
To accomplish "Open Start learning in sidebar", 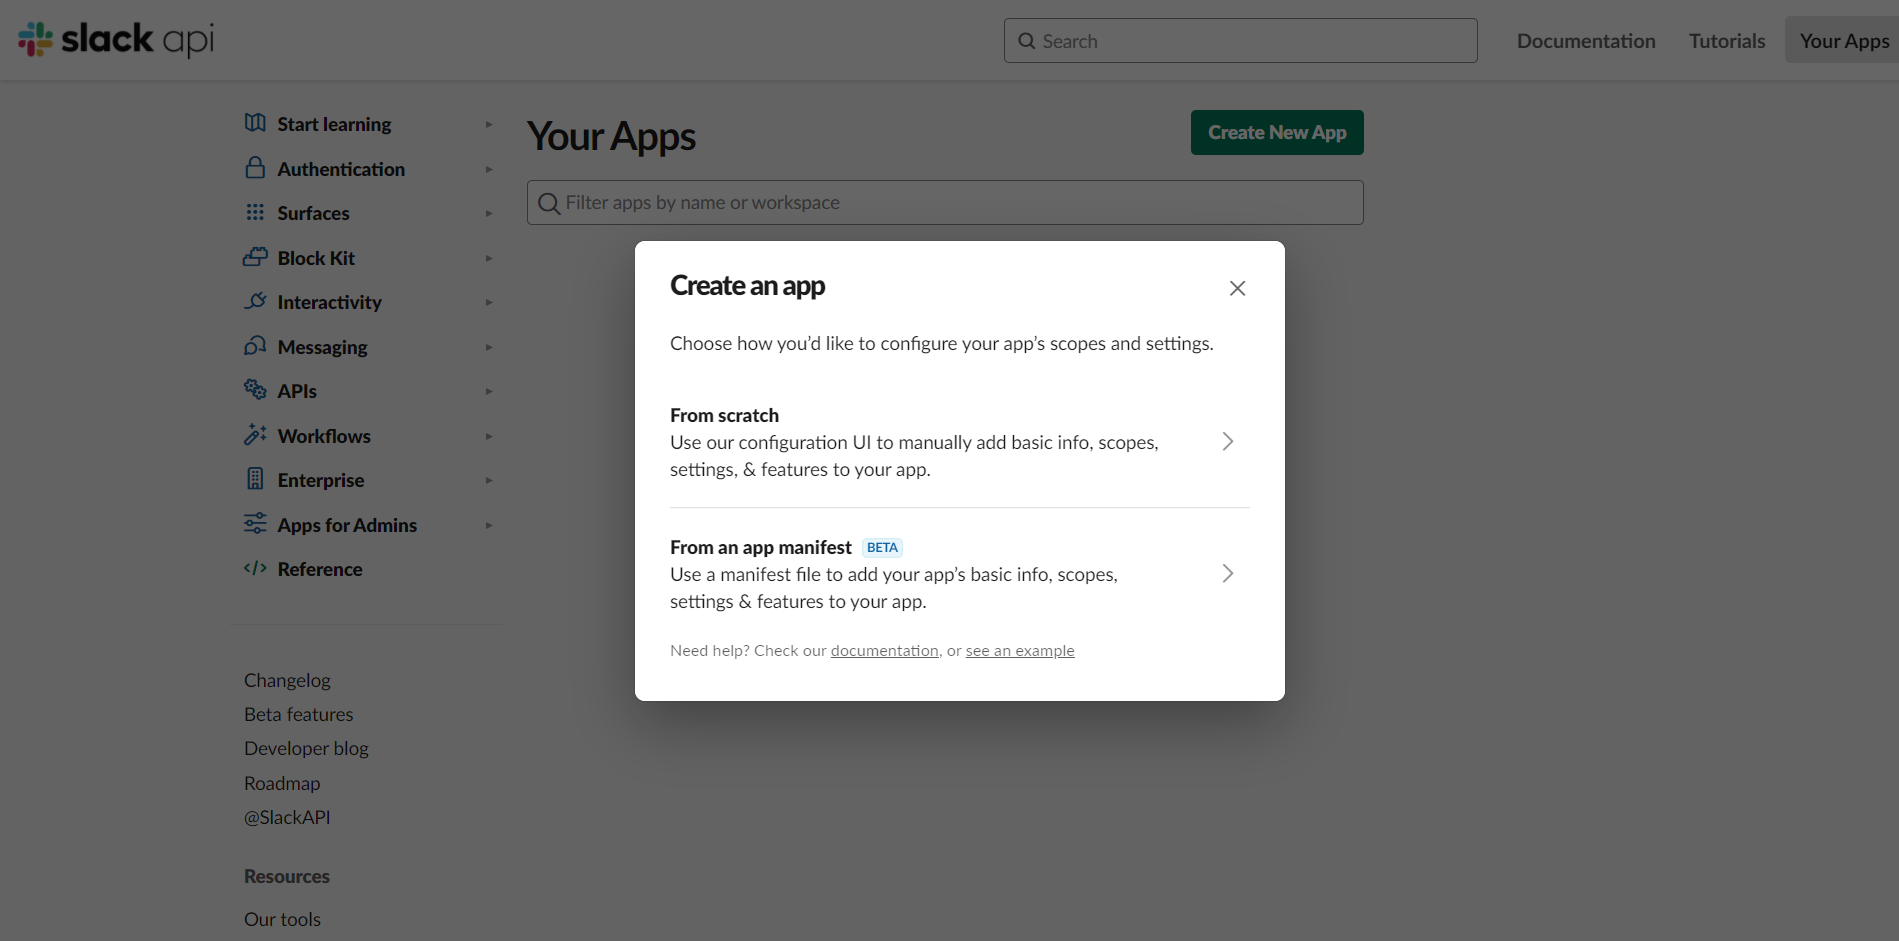I will (x=334, y=124).
